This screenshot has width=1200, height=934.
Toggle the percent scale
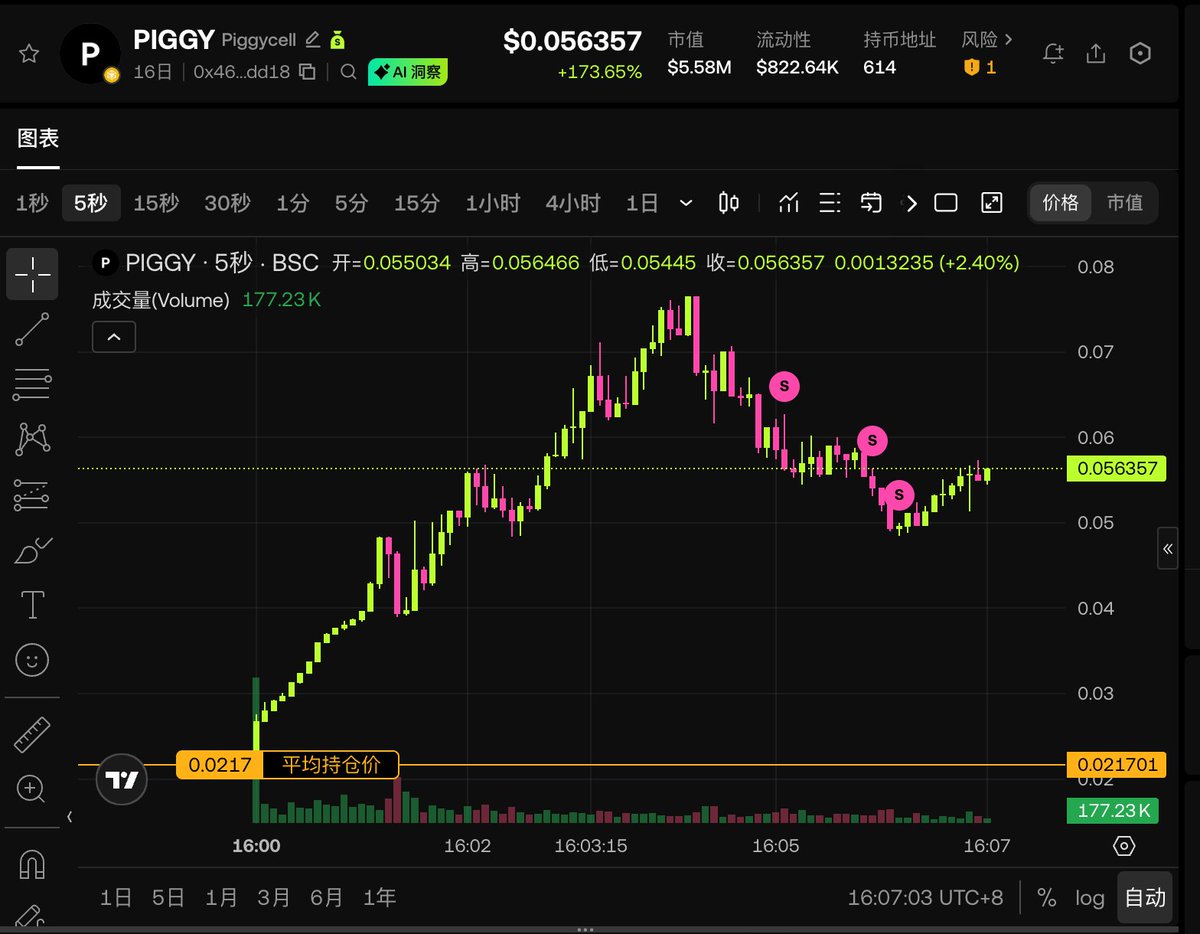(x=1046, y=897)
